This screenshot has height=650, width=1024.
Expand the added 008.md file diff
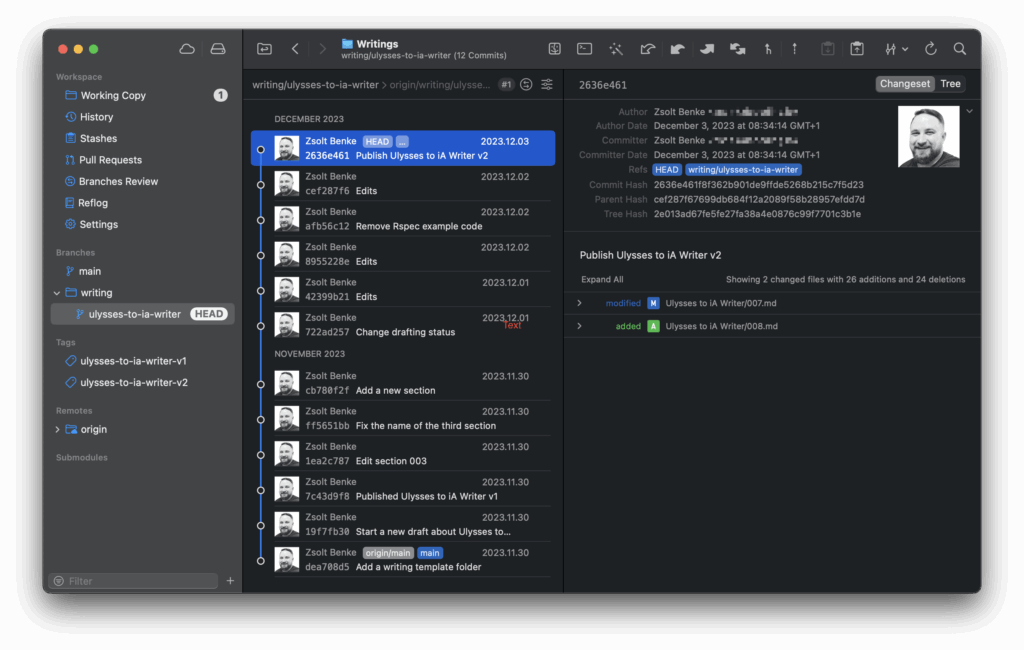(579, 326)
